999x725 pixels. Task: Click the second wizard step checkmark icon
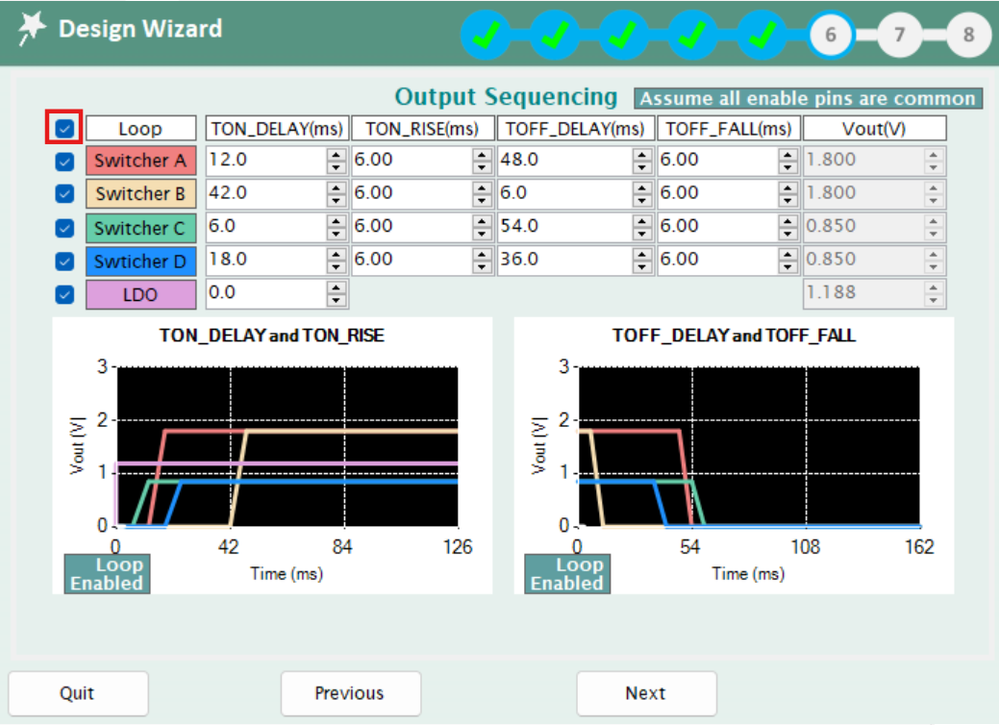[555, 34]
